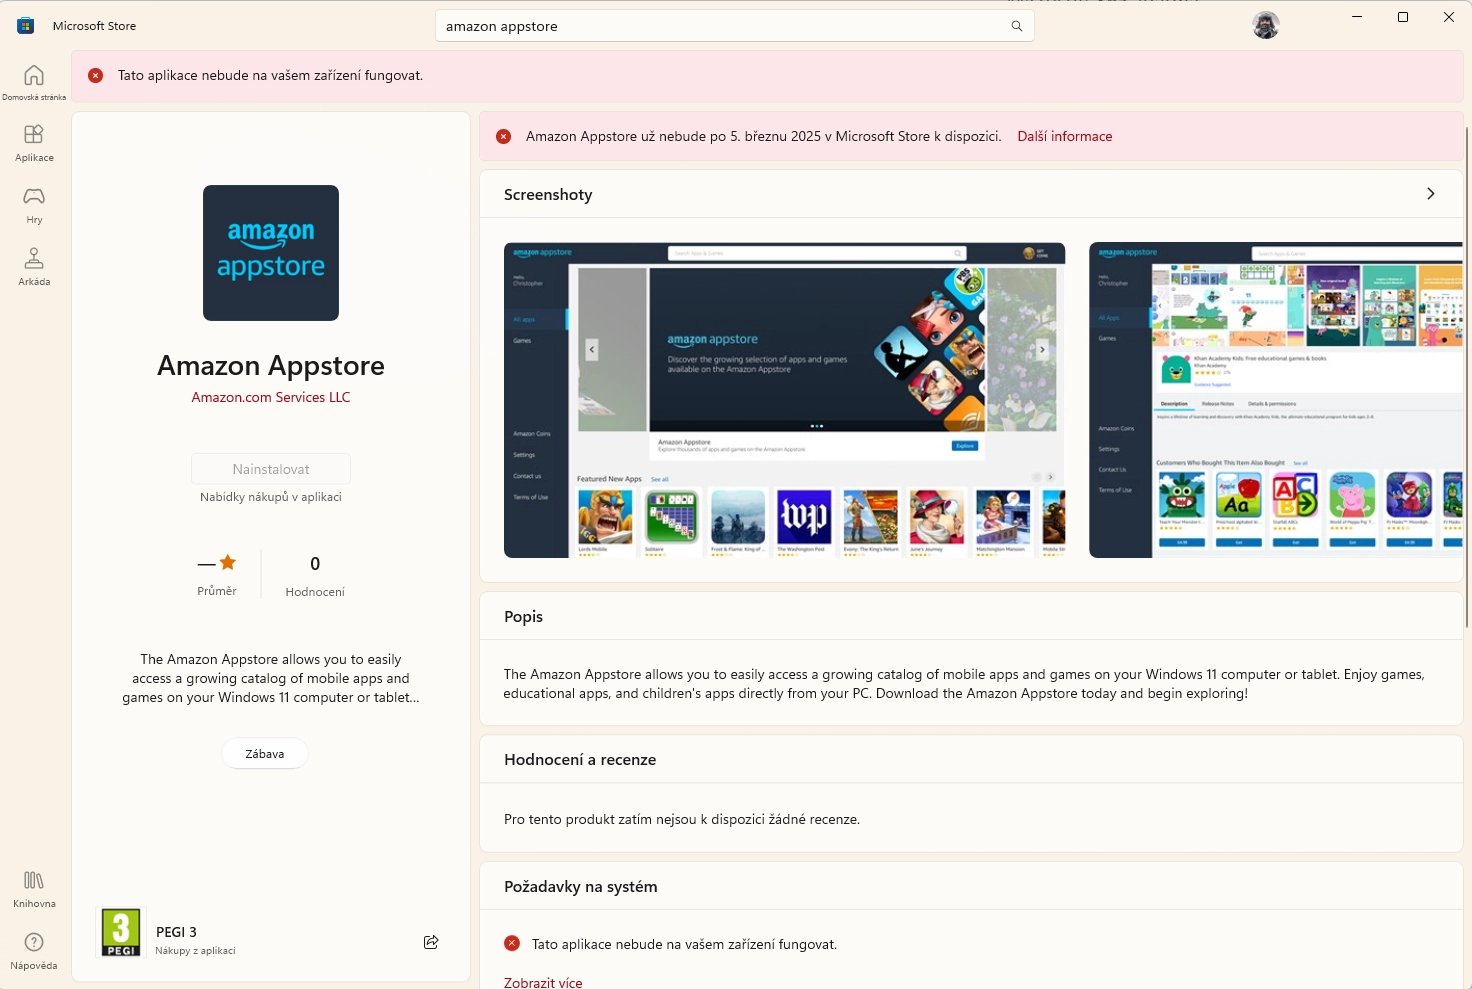Open the Arkáda section icon

[x=33, y=263]
